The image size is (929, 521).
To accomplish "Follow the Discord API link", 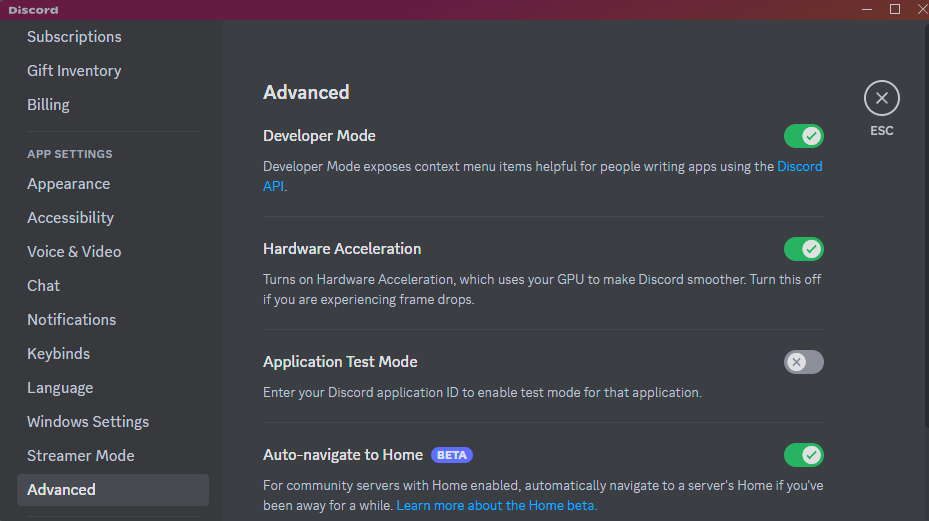I will pos(799,167).
